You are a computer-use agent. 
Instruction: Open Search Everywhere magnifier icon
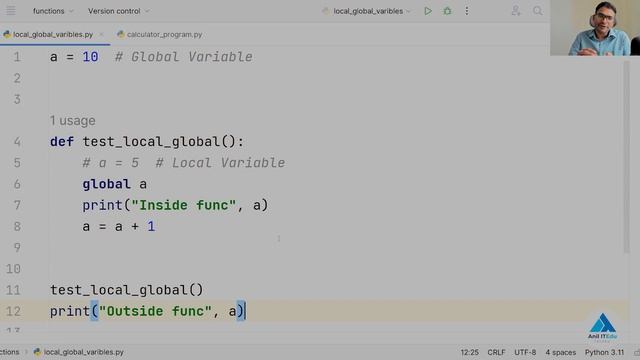(x=538, y=11)
